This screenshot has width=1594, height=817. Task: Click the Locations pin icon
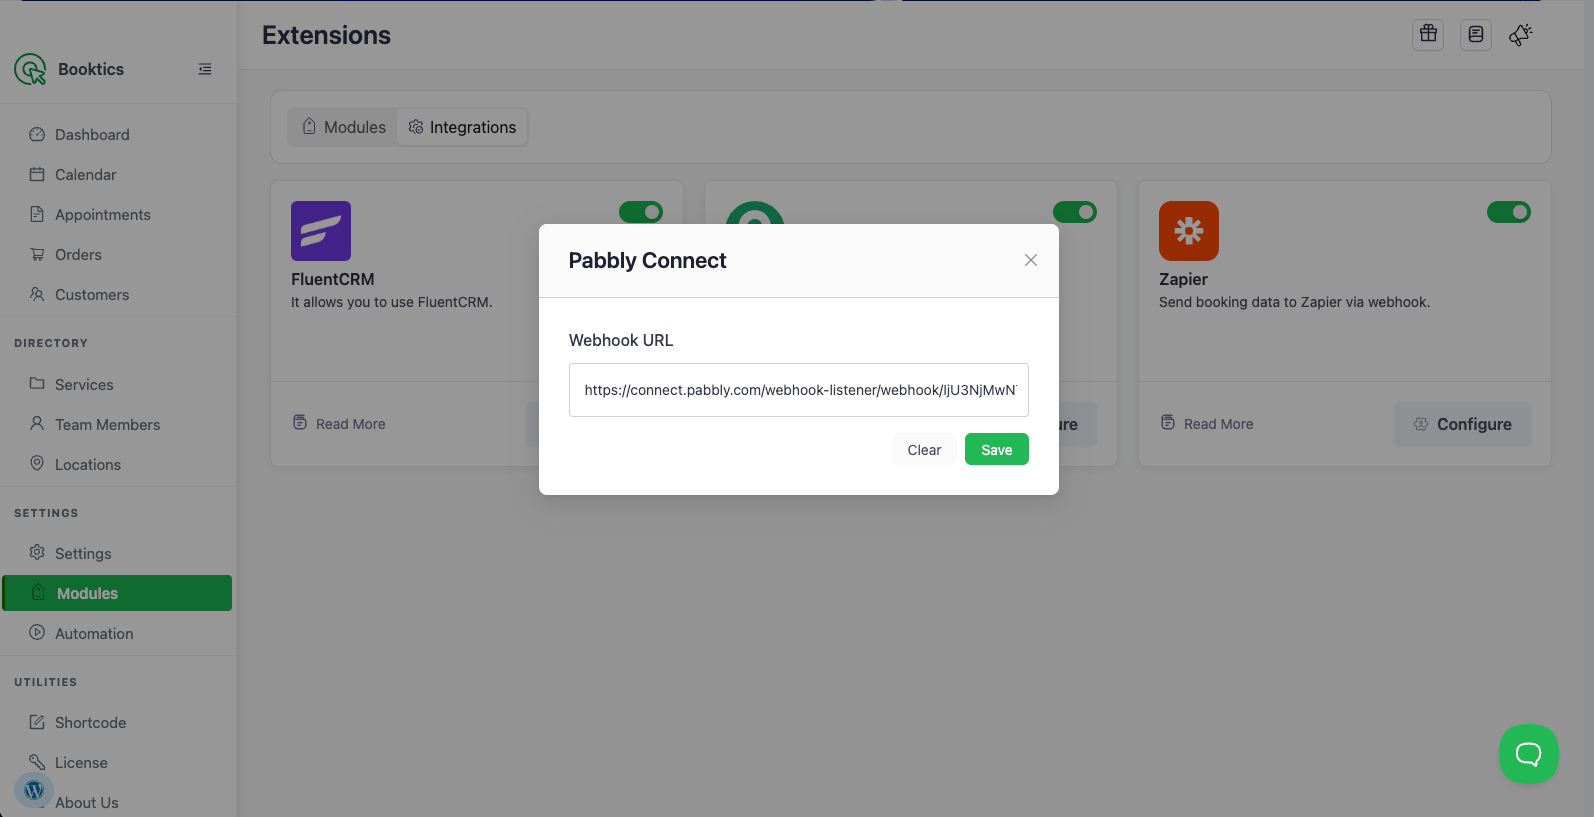37,463
